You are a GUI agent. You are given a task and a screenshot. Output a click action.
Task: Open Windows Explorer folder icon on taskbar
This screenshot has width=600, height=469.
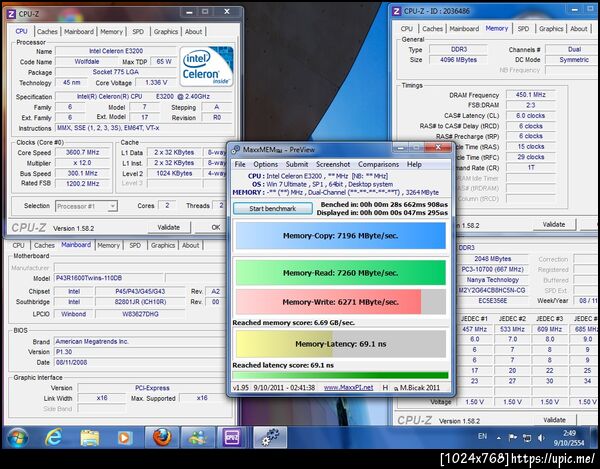(x=90, y=437)
